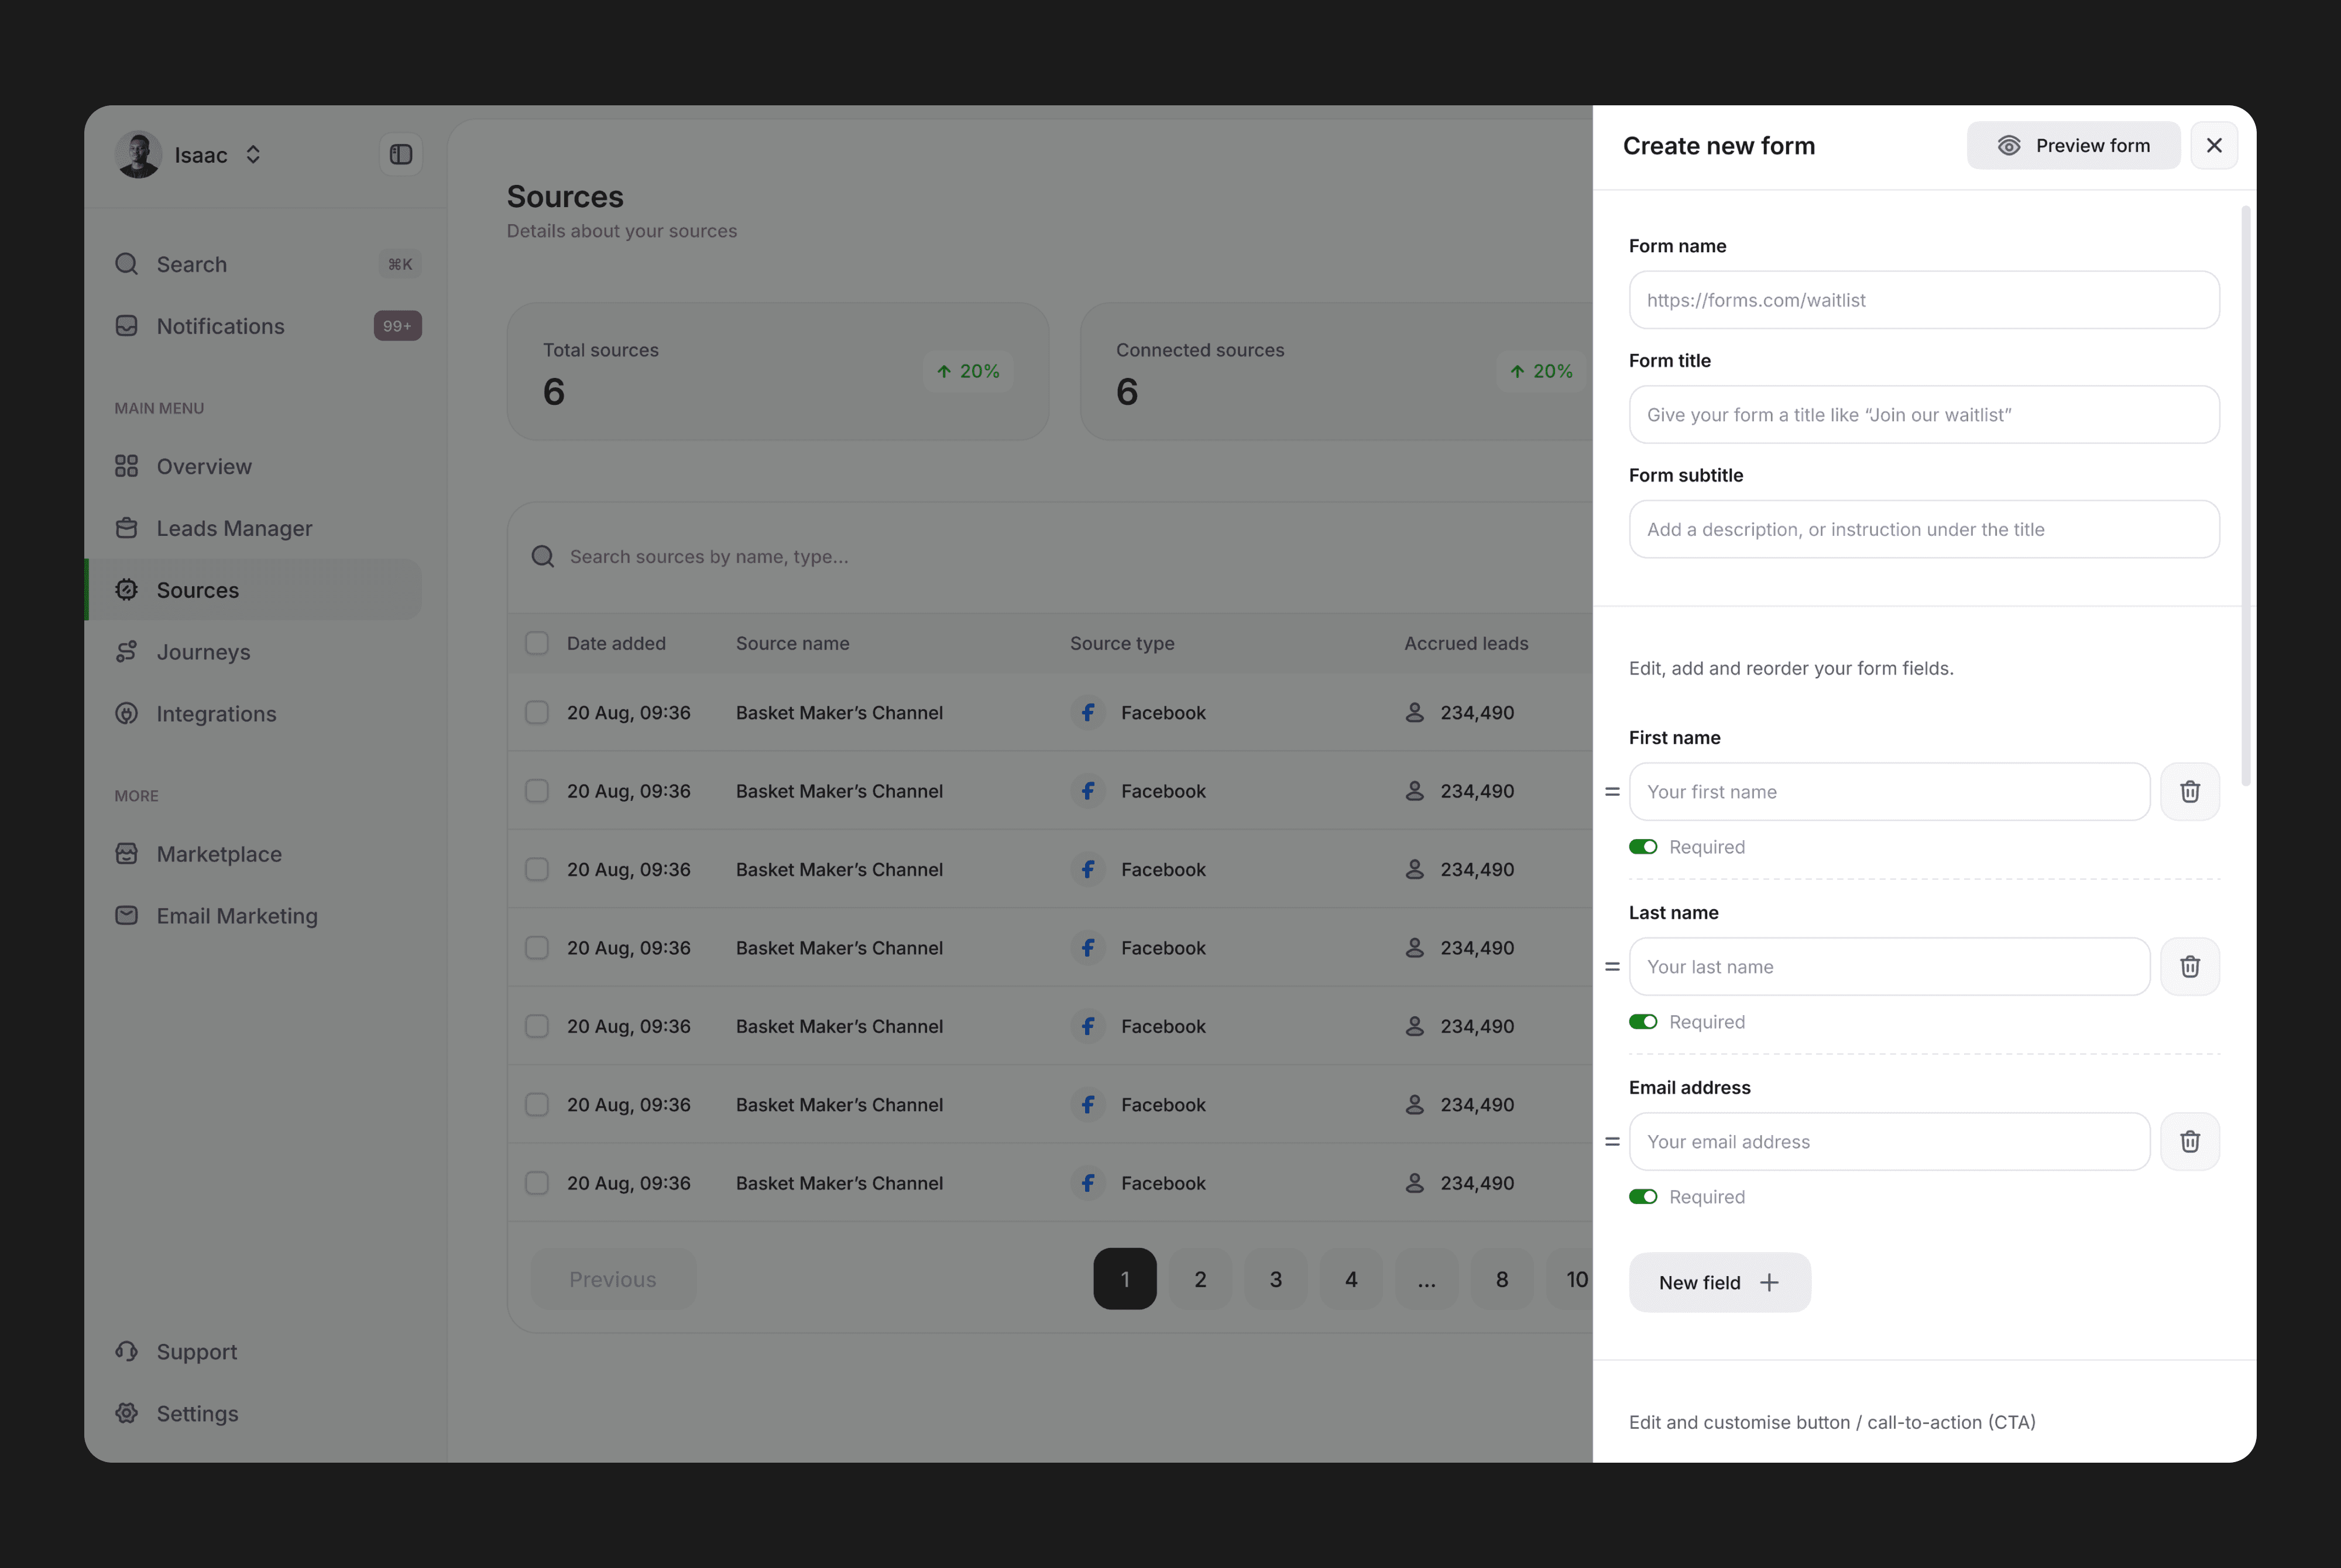Collapse the sidebar with the panel icon
The image size is (2341, 1568).
tap(401, 154)
